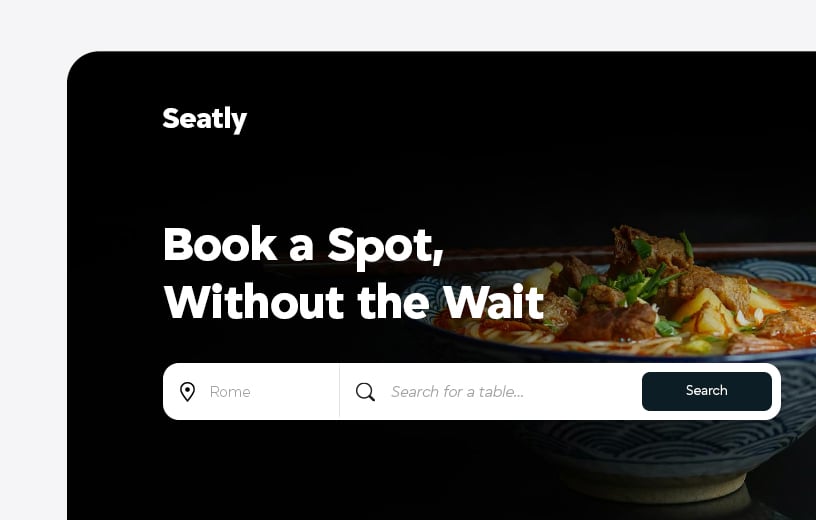Screen dimensions: 816x520
Task: Click the magnifying glass icon
Action: pyautogui.click(x=365, y=392)
